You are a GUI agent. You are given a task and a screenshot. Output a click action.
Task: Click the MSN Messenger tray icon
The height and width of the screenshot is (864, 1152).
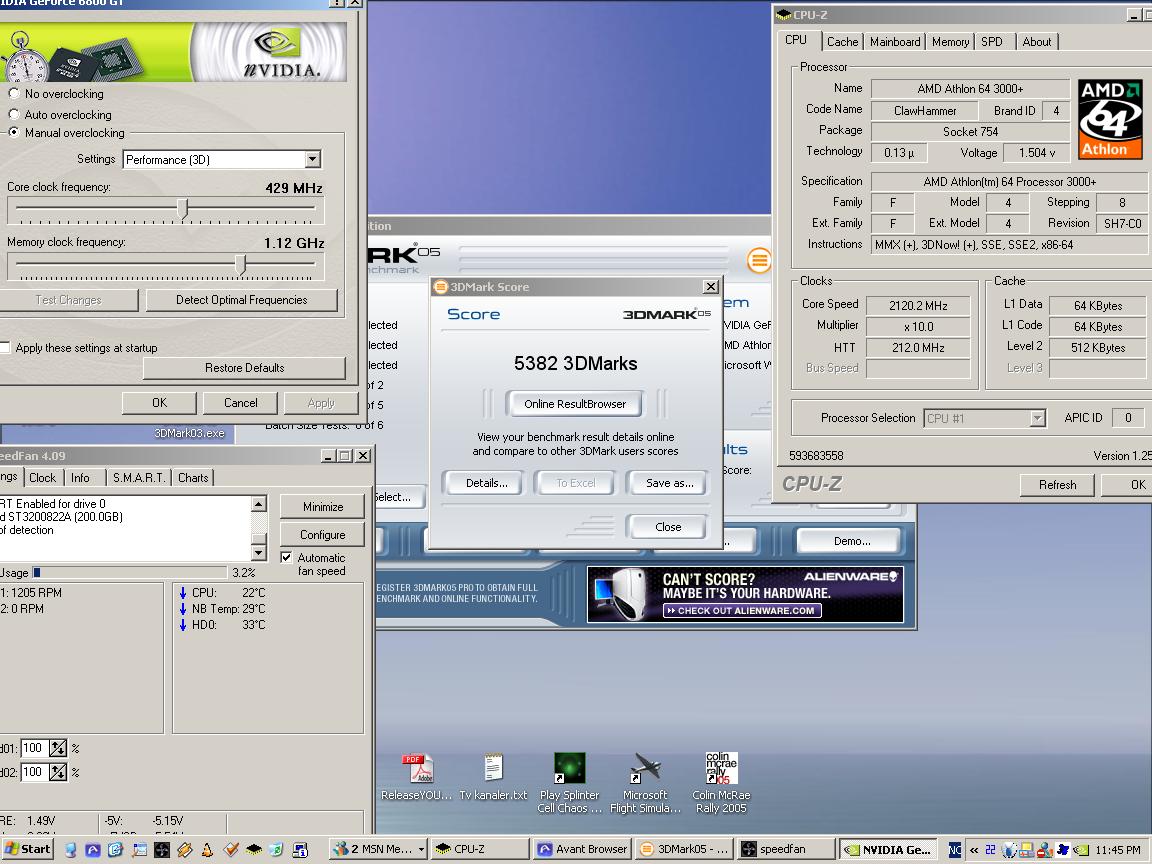point(1045,850)
